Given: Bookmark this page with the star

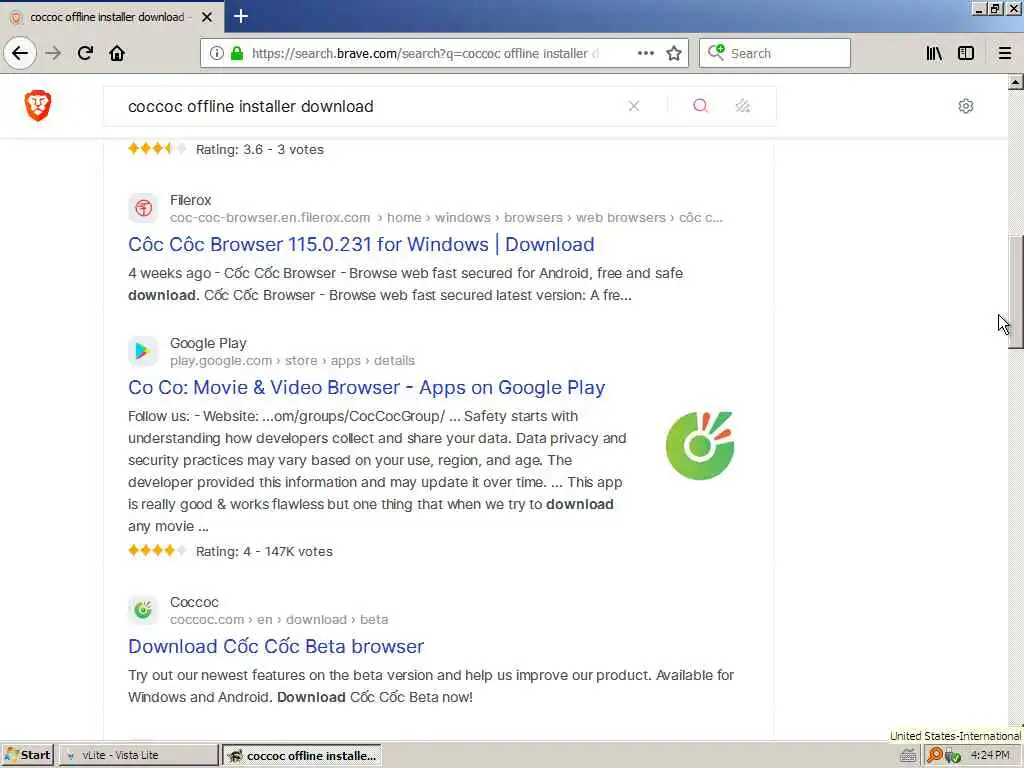Looking at the screenshot, I should pyautogui.click(x=674, y=53).
